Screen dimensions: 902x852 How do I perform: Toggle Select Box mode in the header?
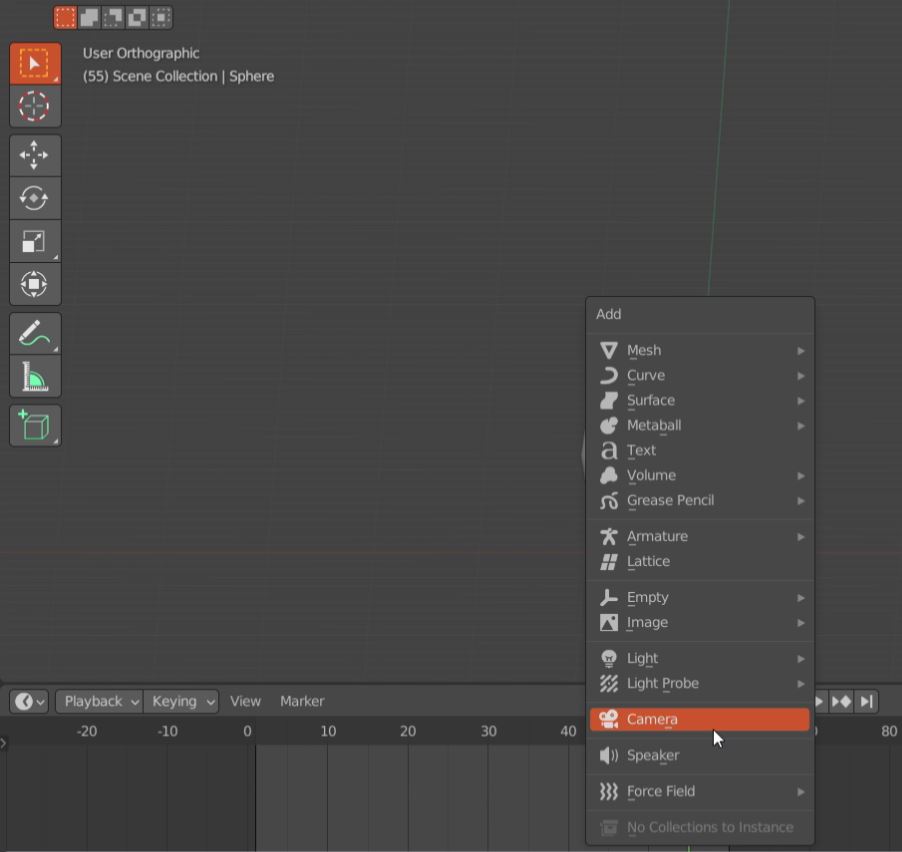pyautogui.click(x=68, y=17)
